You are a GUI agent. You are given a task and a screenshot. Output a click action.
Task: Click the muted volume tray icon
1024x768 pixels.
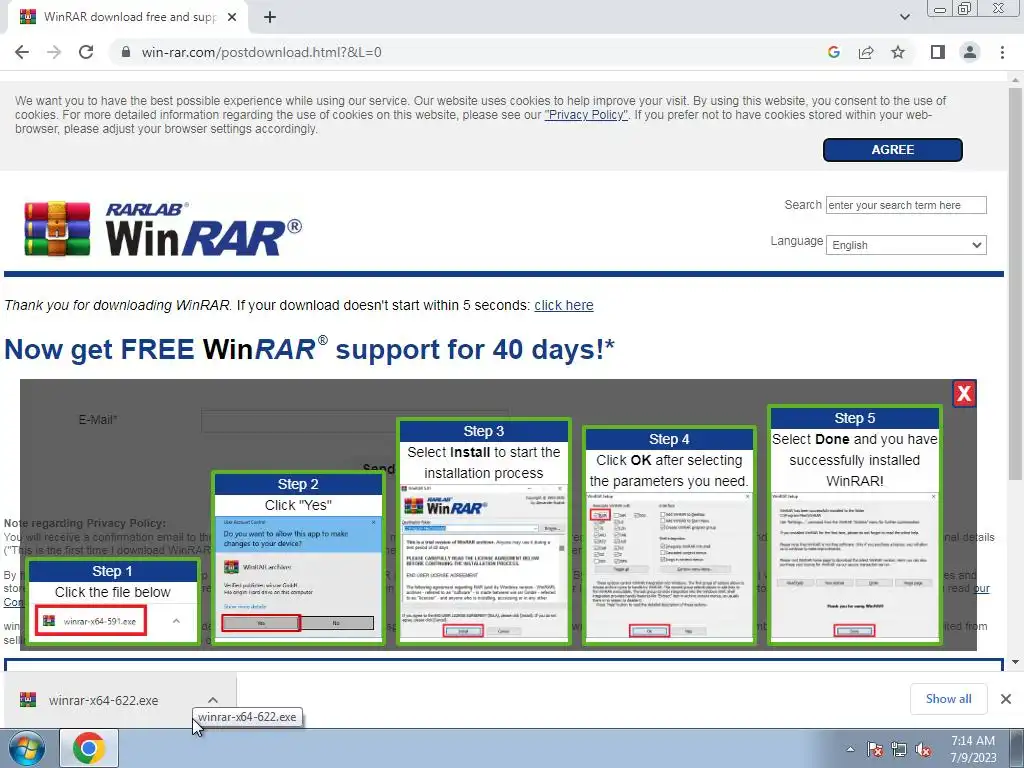pos(923,749)
